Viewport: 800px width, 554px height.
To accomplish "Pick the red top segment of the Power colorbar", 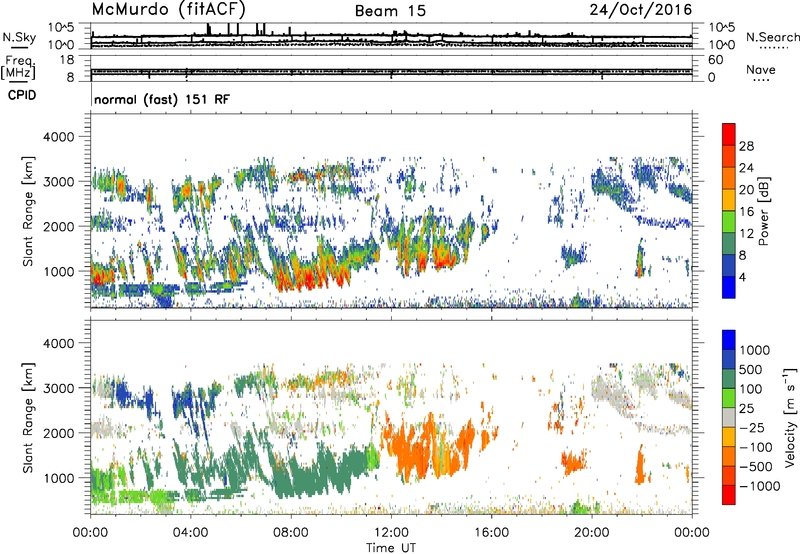I will point(729,135).
